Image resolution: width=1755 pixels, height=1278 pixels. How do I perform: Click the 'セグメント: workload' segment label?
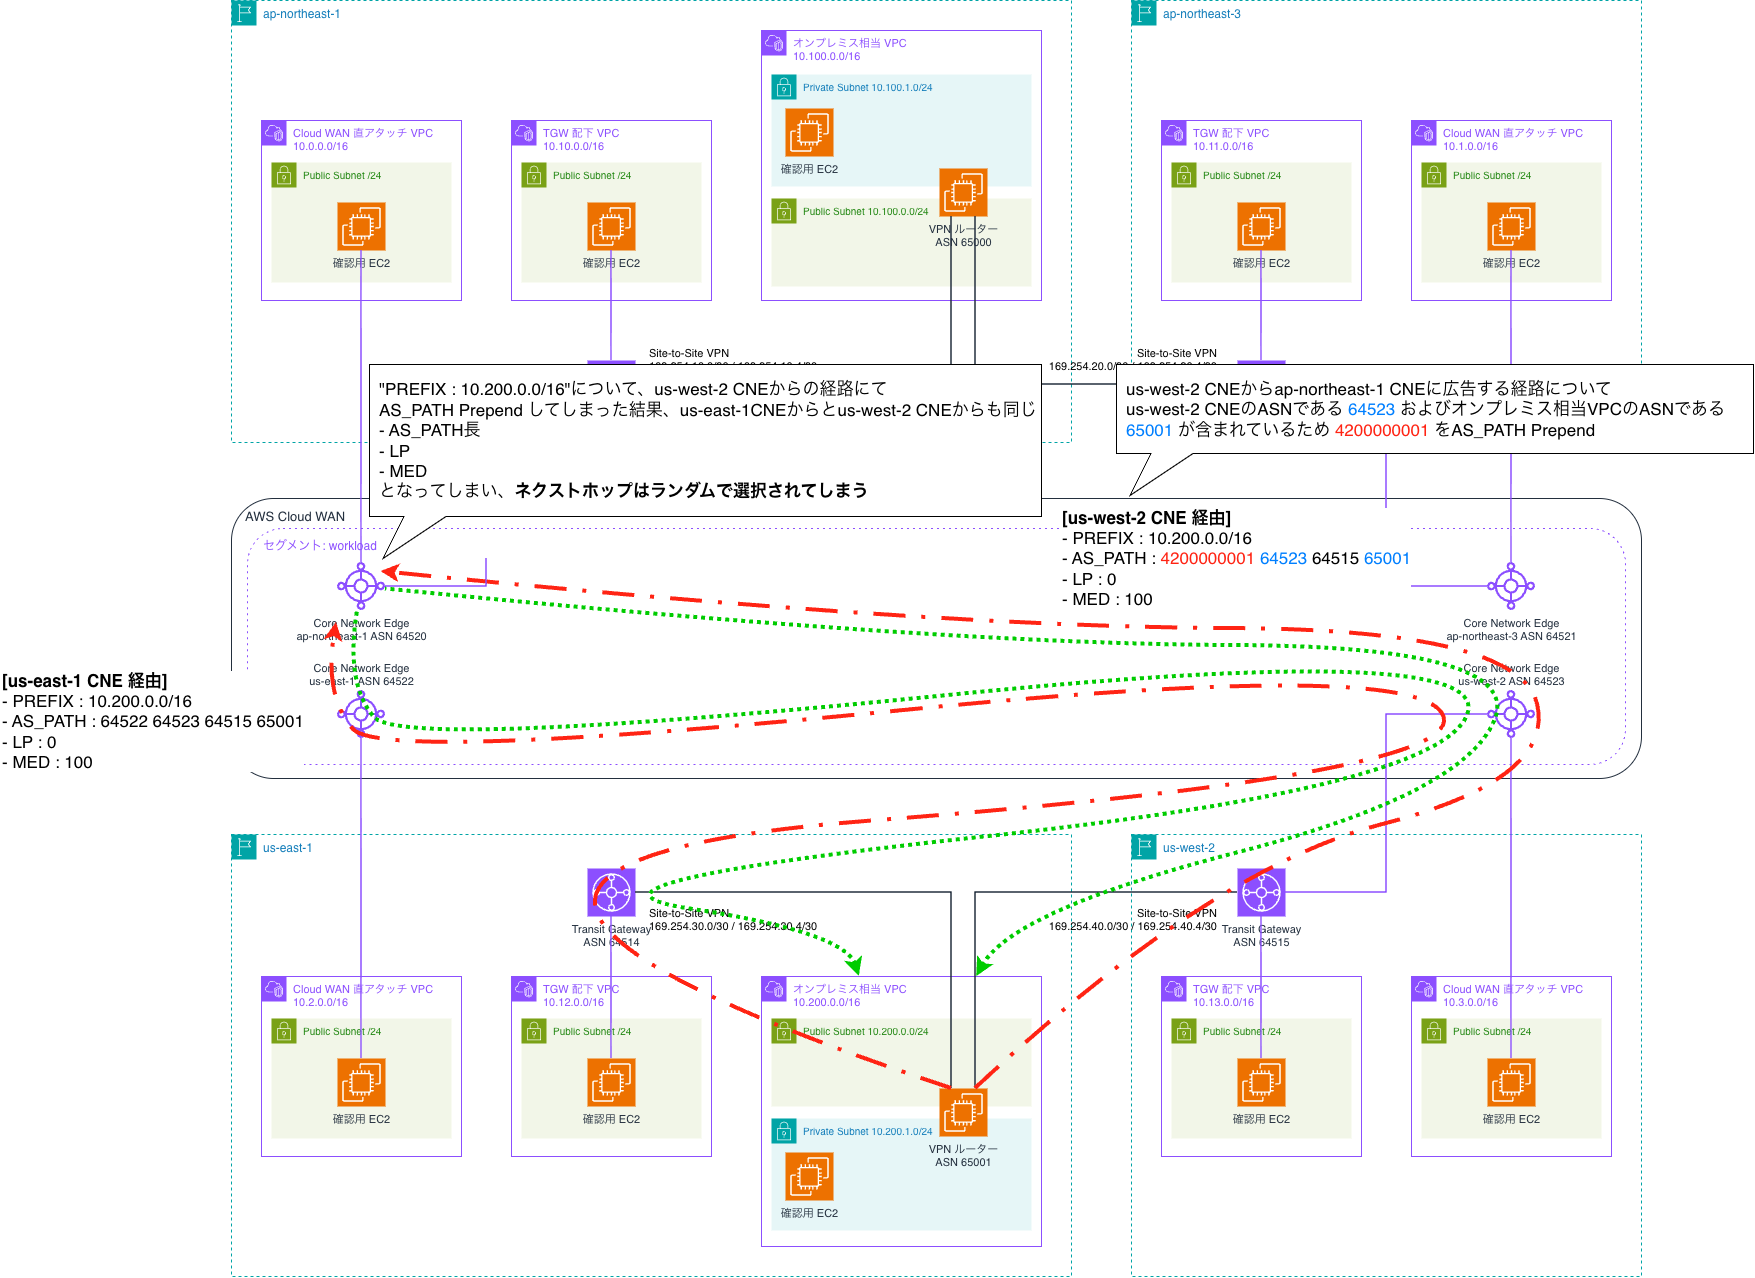(x=320, y=545)
